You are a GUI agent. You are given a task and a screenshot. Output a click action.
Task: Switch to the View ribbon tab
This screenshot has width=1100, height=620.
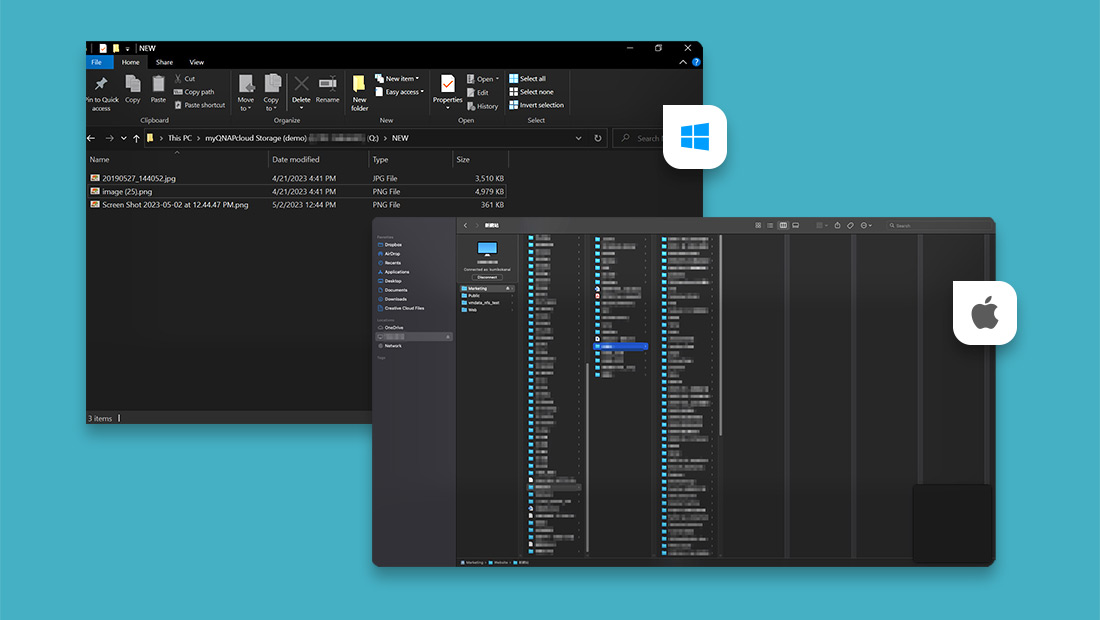pos(197,63)
